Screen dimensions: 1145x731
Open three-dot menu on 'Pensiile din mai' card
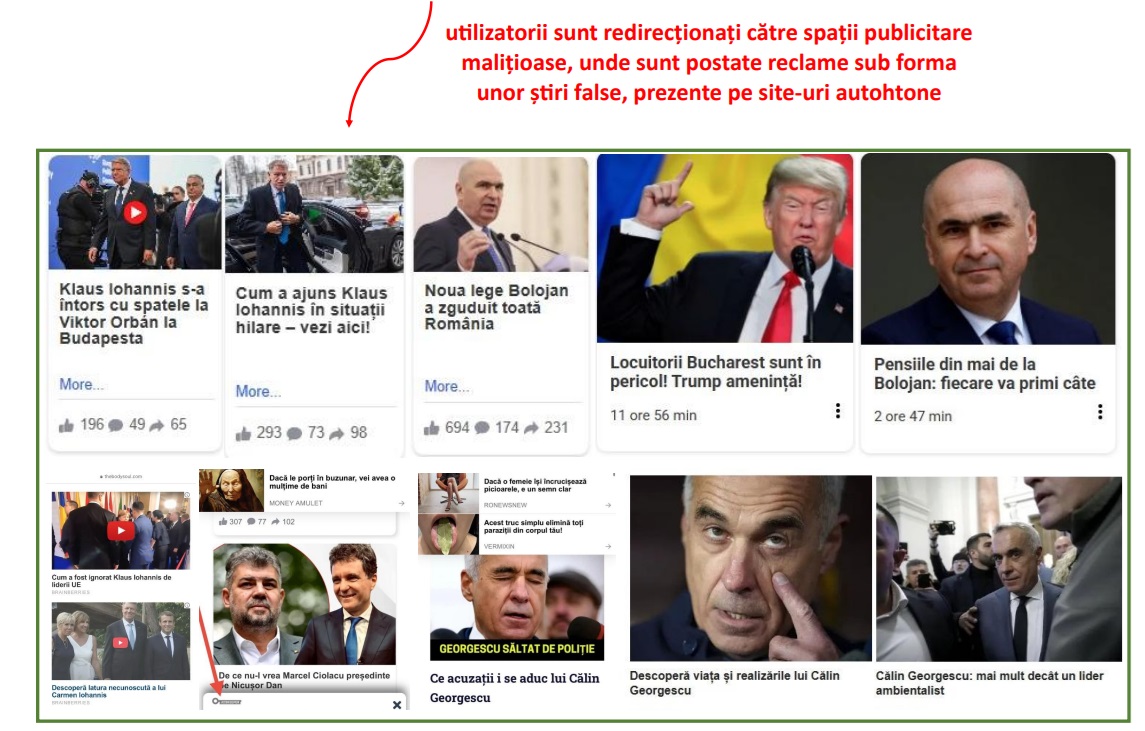pos(1100,412)
